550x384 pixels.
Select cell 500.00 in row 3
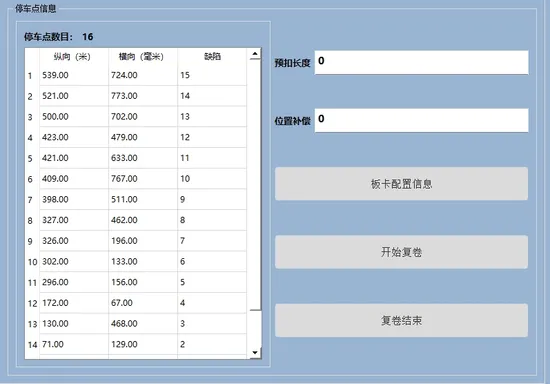point(74,116)
